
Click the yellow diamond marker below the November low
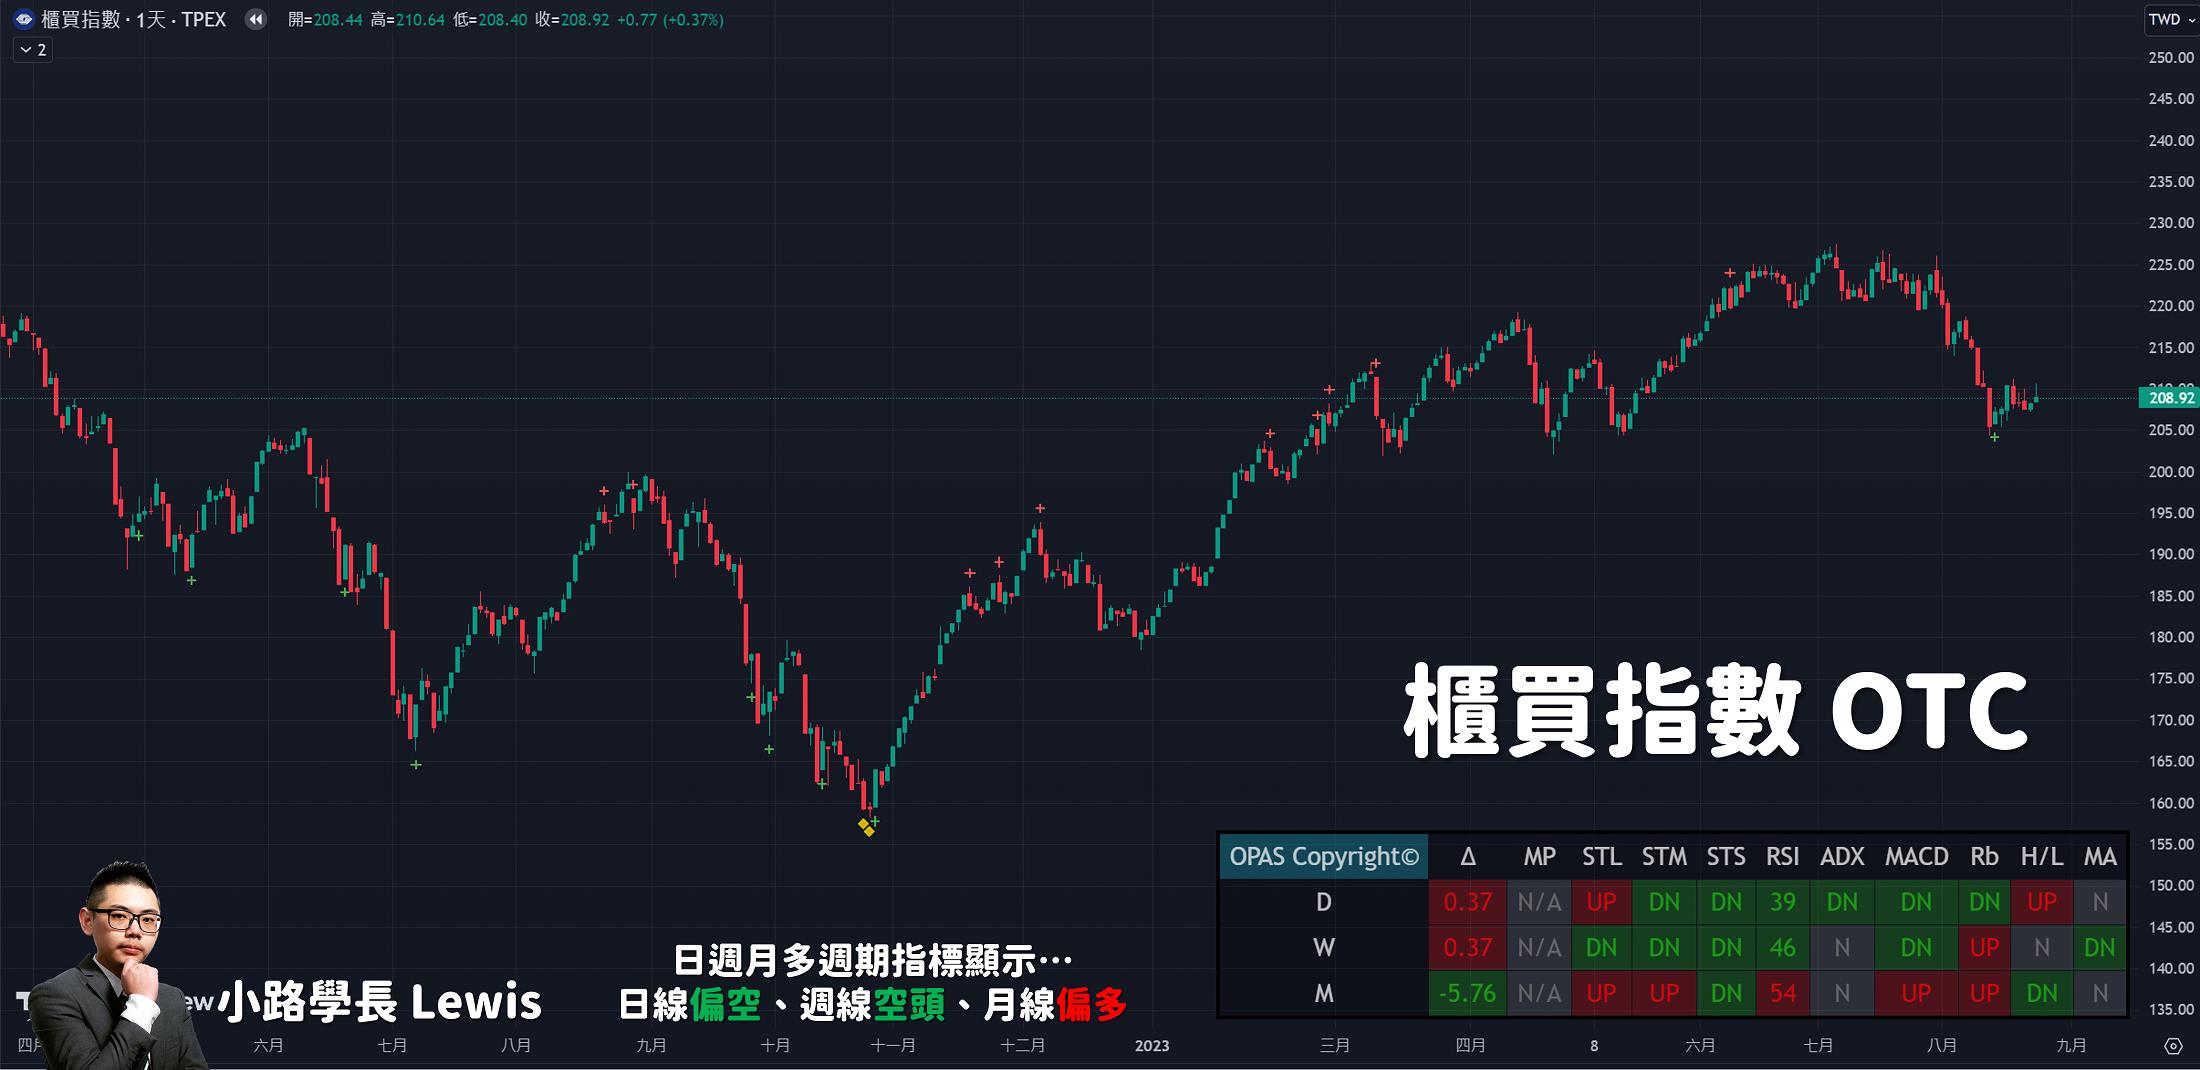click(x=864, y=826)
